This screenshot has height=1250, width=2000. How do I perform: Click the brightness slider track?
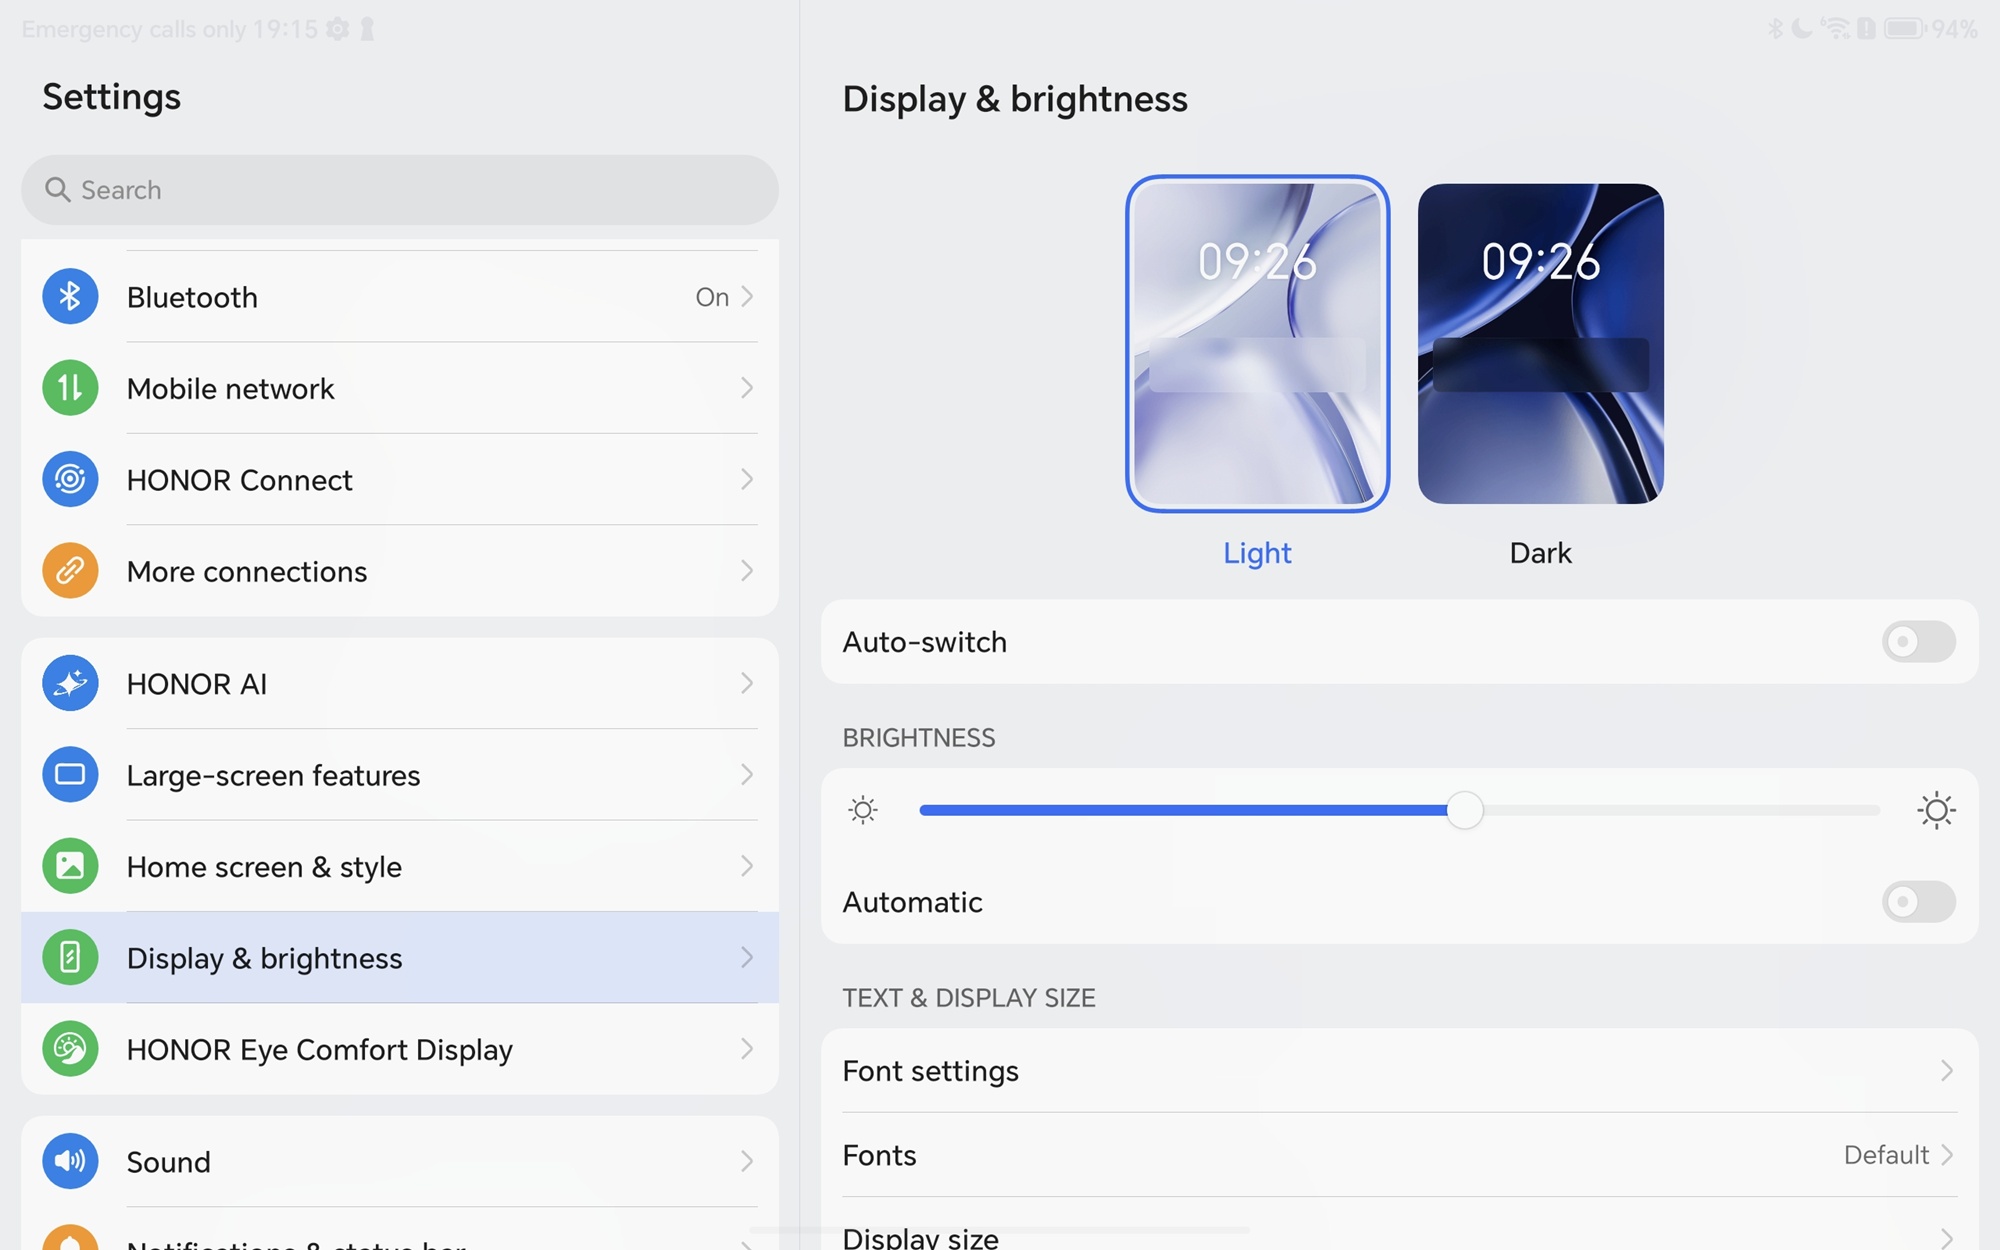coord(1670,810)
